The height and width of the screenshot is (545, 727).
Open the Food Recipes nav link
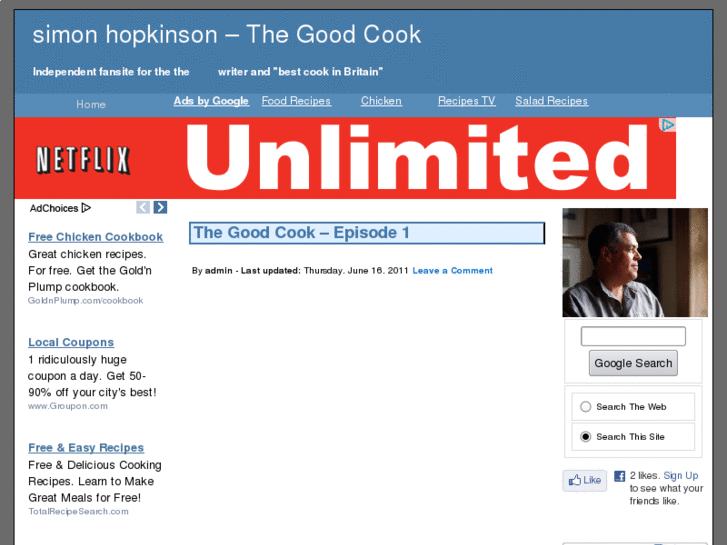point(296,101)
